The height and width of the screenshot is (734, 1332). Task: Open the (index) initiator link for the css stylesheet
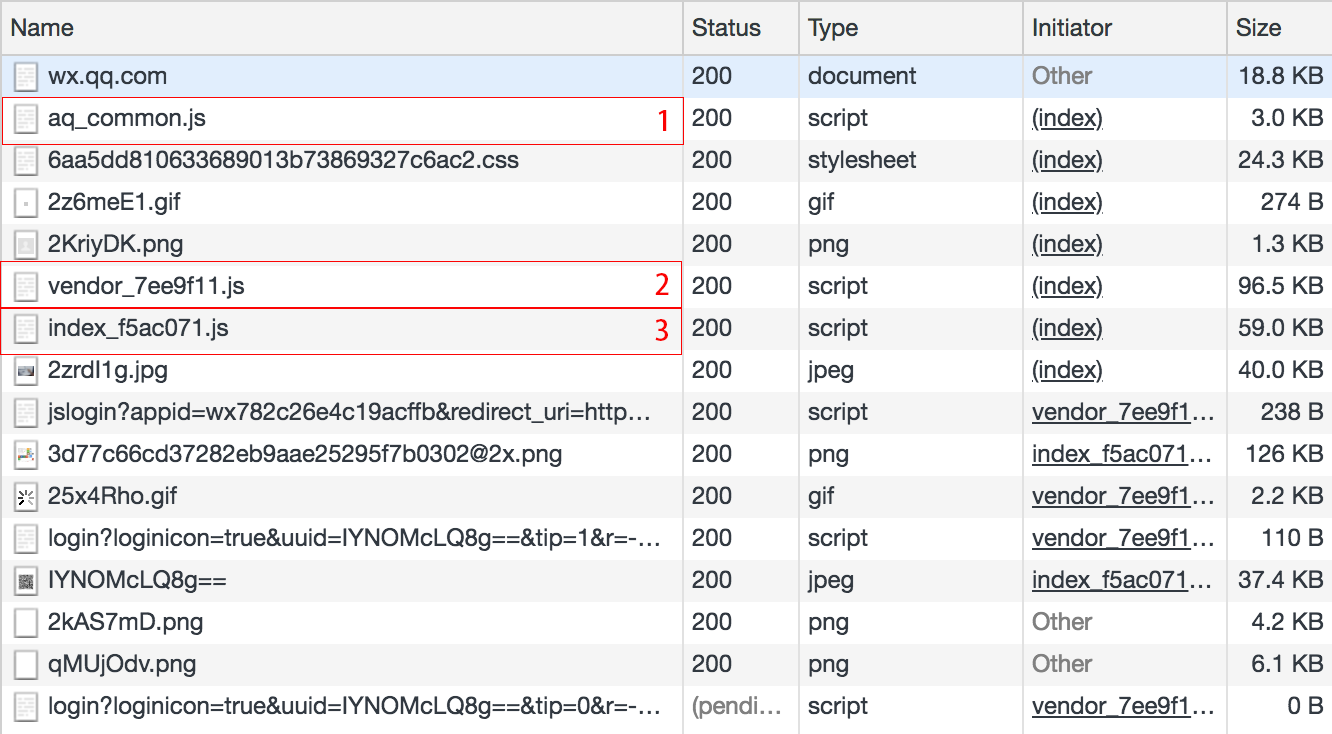1067,161
